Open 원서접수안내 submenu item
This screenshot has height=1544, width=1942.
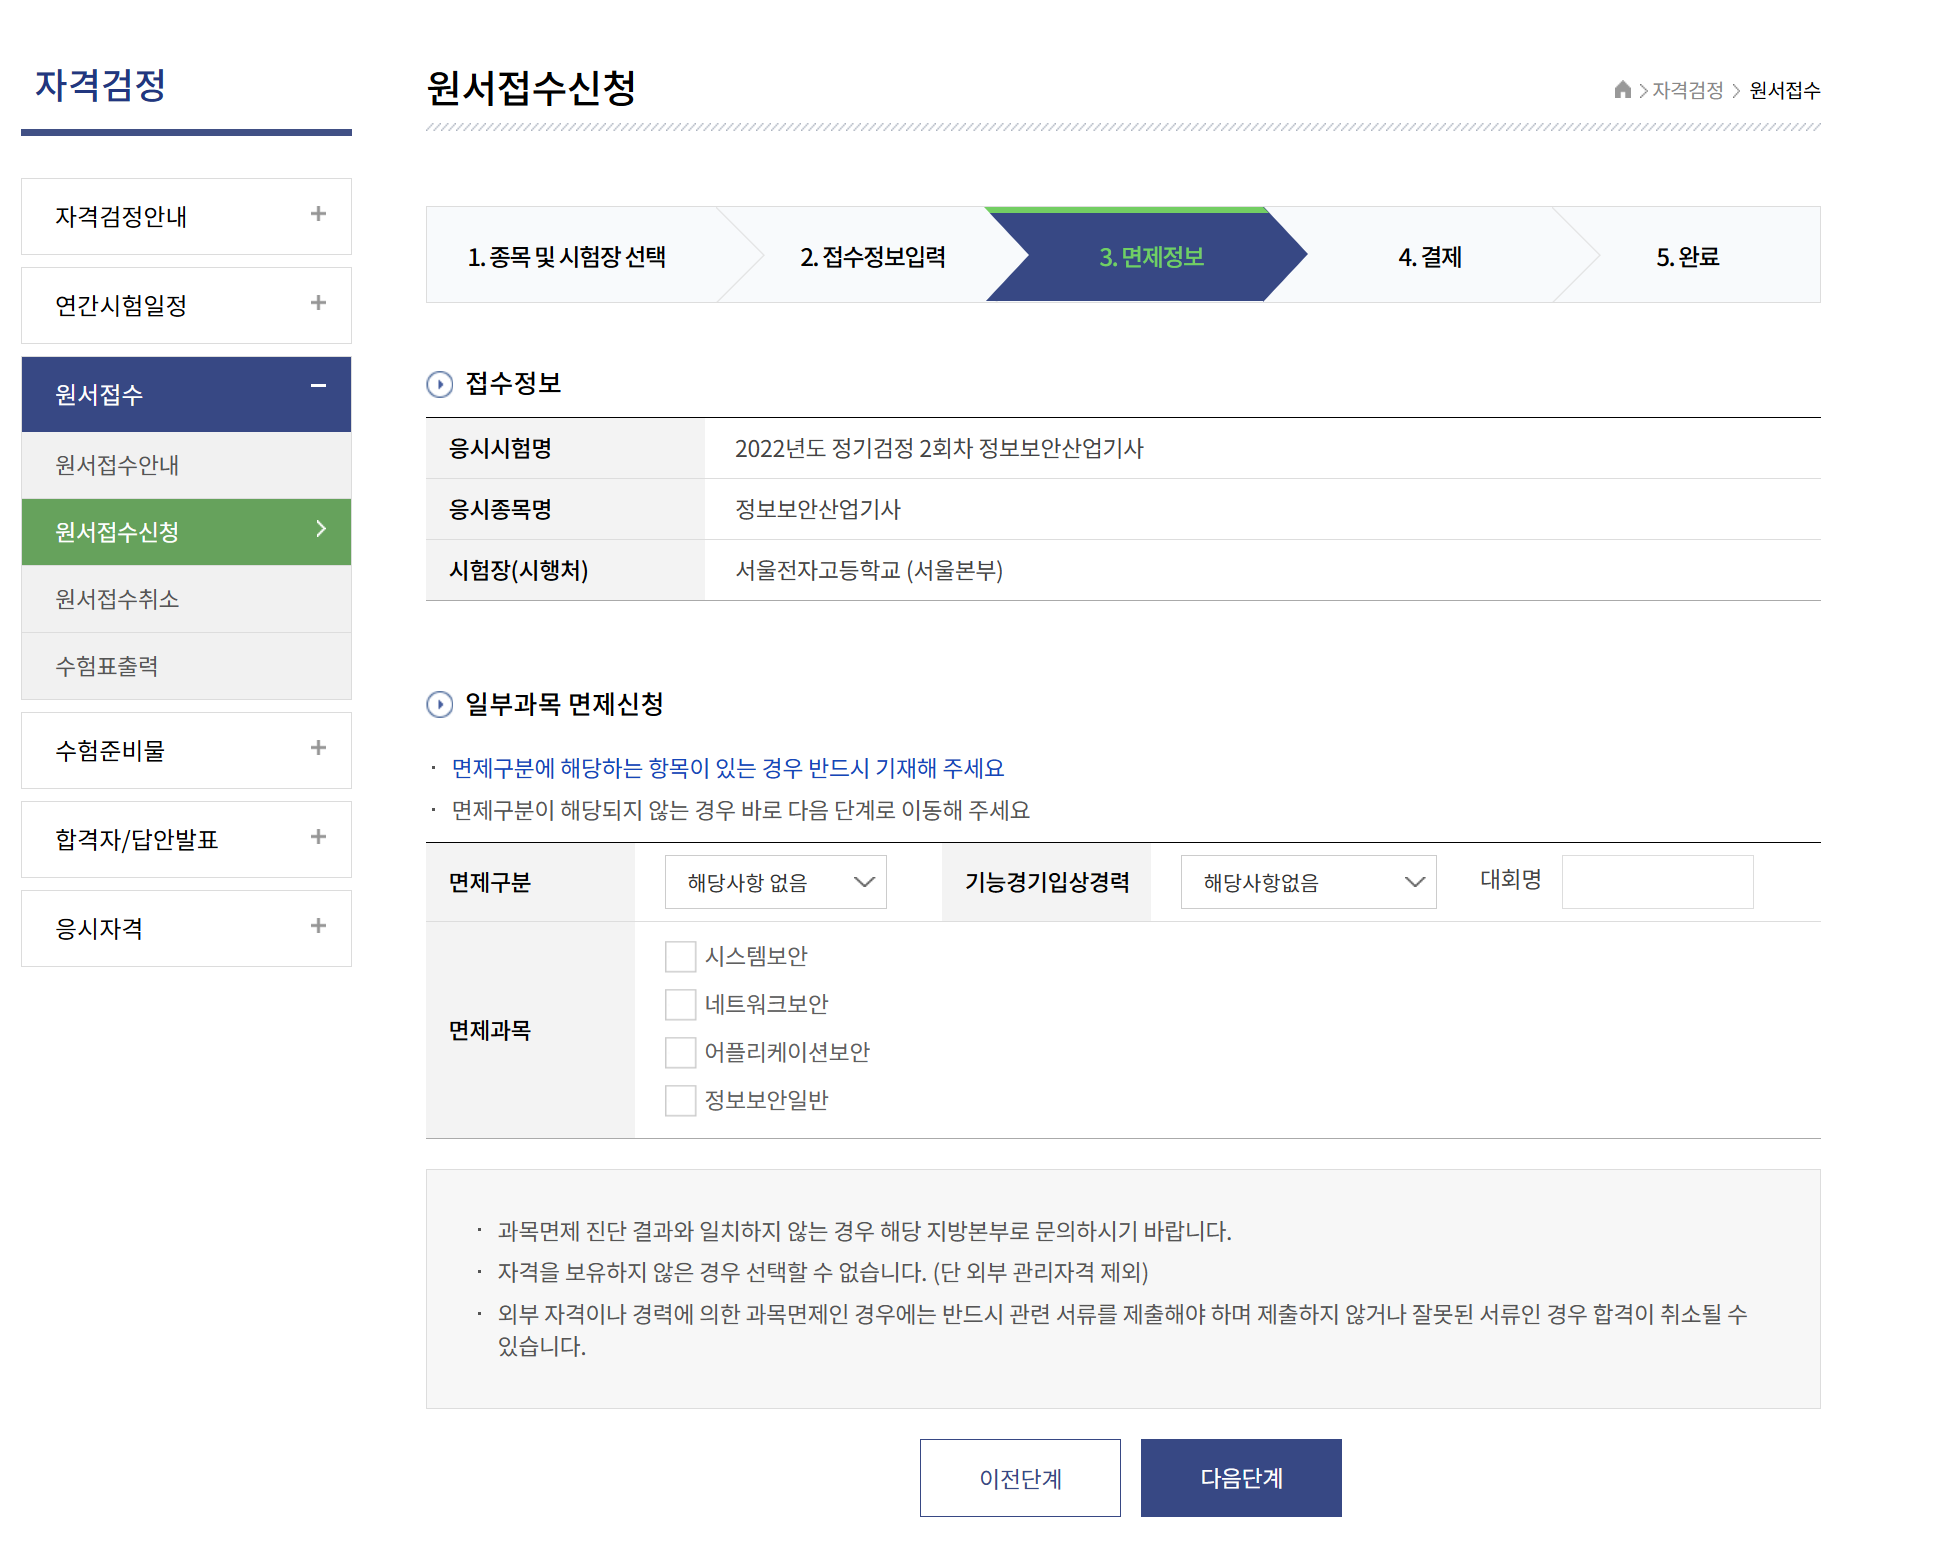(x=117, y=465)
